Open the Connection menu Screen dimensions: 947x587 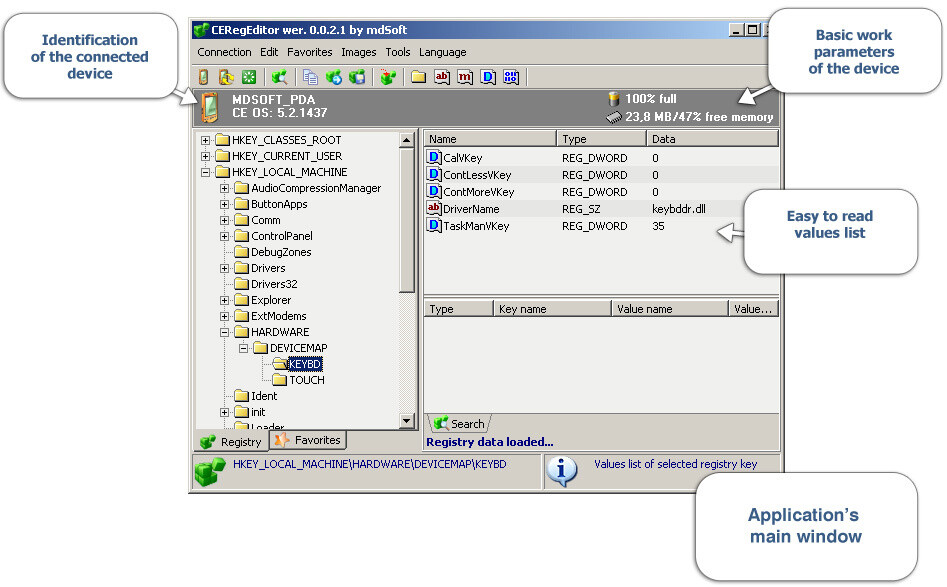[224, 52]
